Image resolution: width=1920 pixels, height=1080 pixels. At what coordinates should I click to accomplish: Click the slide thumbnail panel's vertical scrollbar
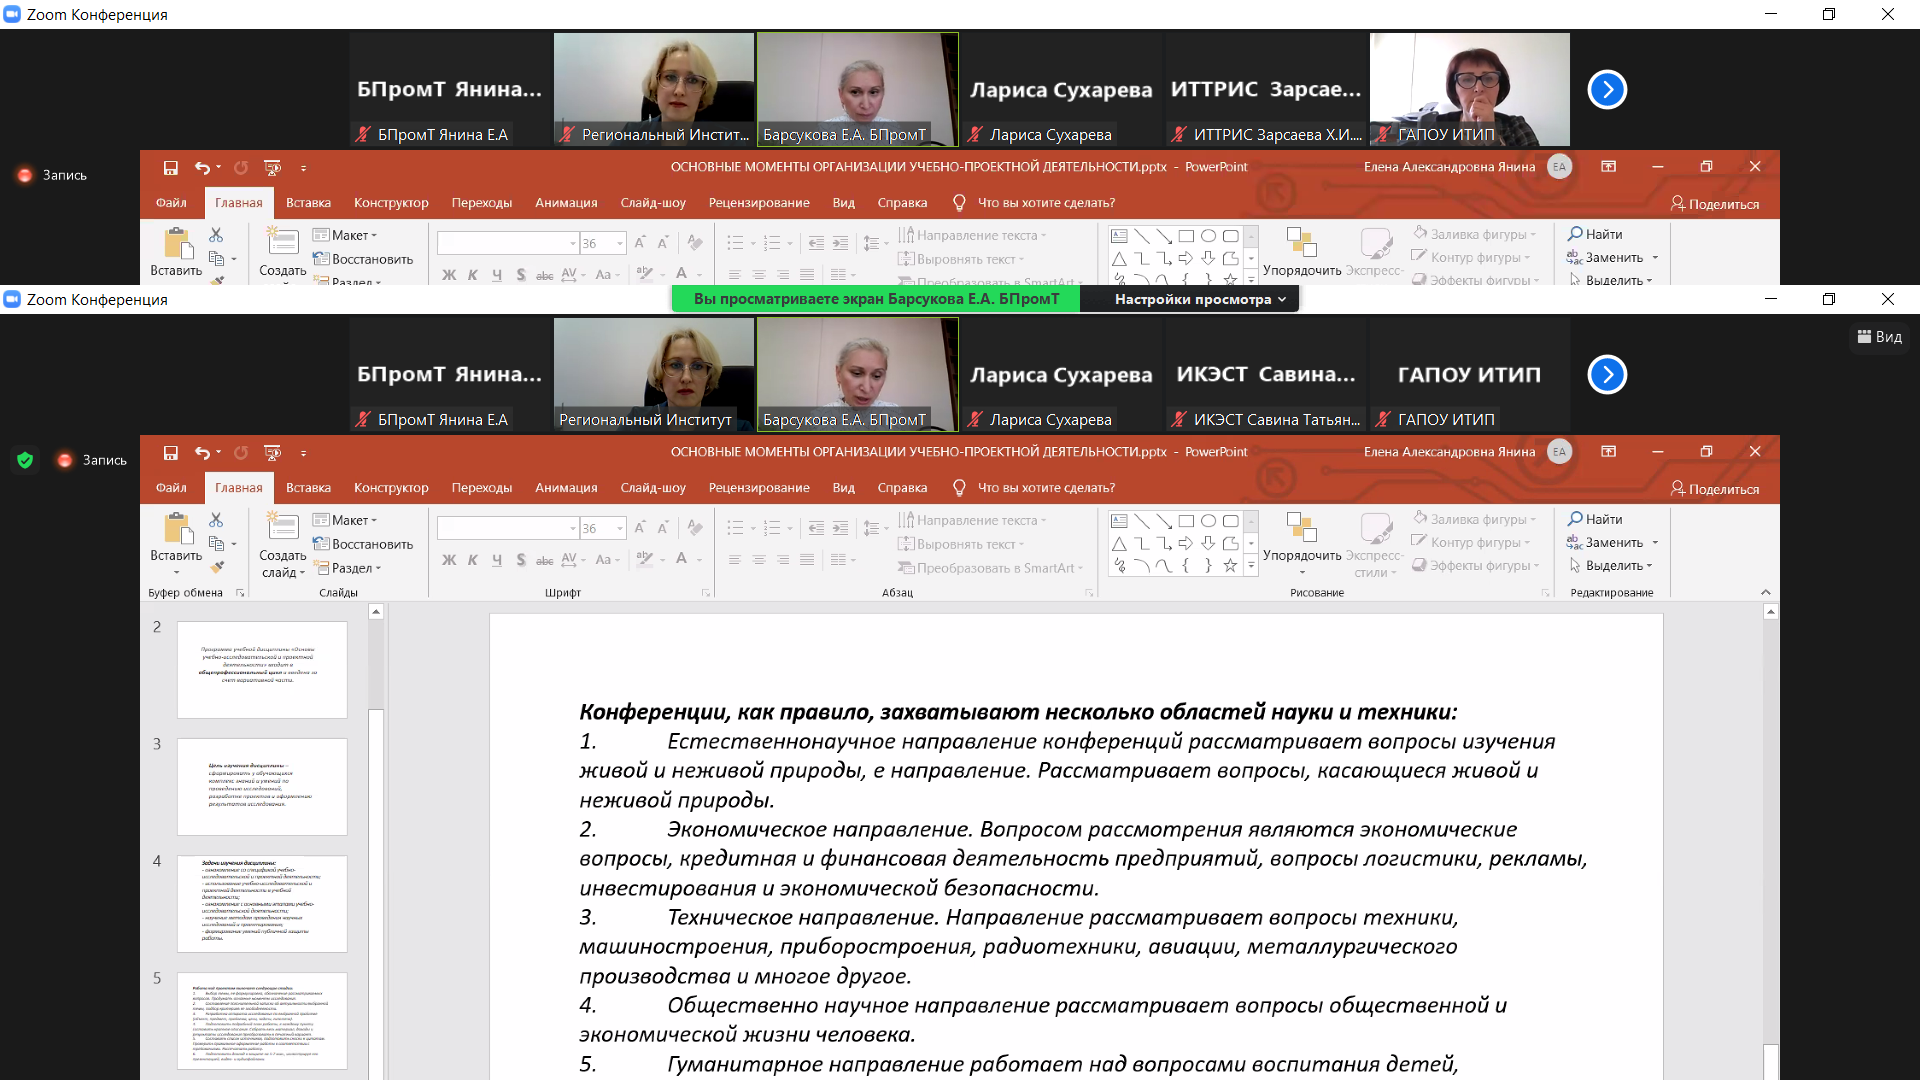click(x=376, y=840)
